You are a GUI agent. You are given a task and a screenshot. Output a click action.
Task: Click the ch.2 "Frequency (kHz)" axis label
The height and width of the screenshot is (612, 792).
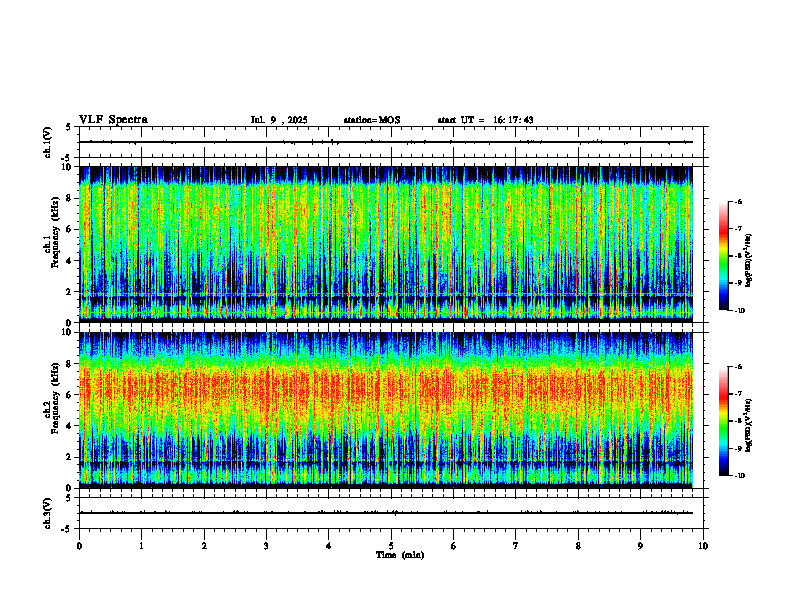click(55, 398)
